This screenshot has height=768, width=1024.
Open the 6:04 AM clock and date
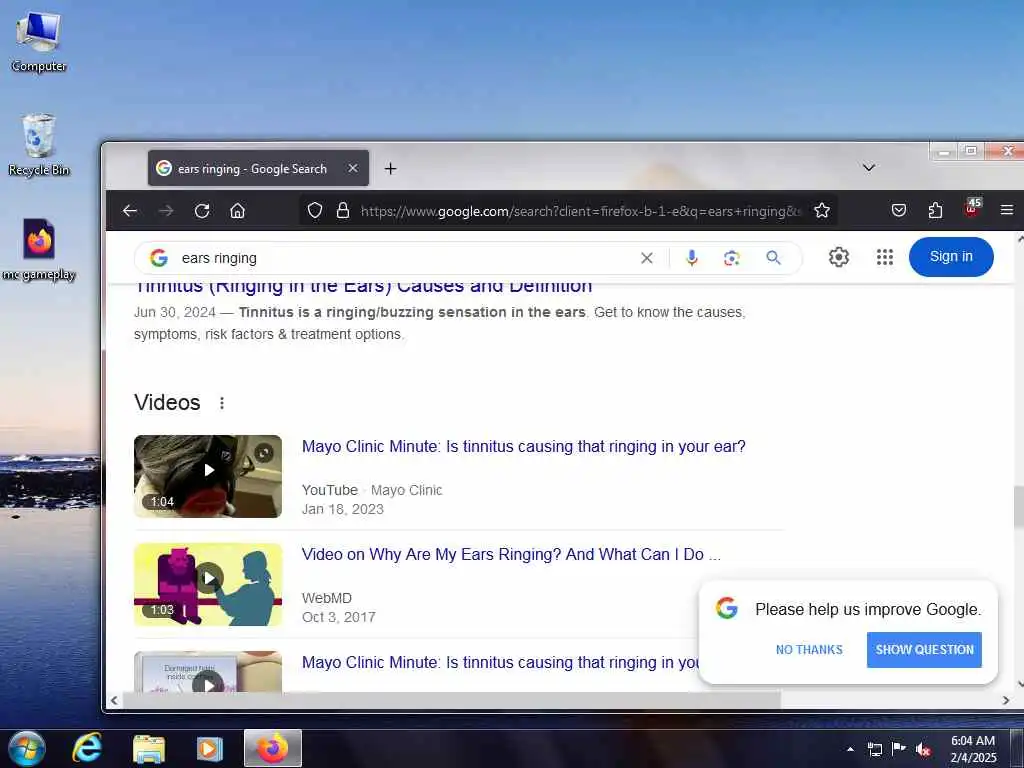click(x=973, y=749)
